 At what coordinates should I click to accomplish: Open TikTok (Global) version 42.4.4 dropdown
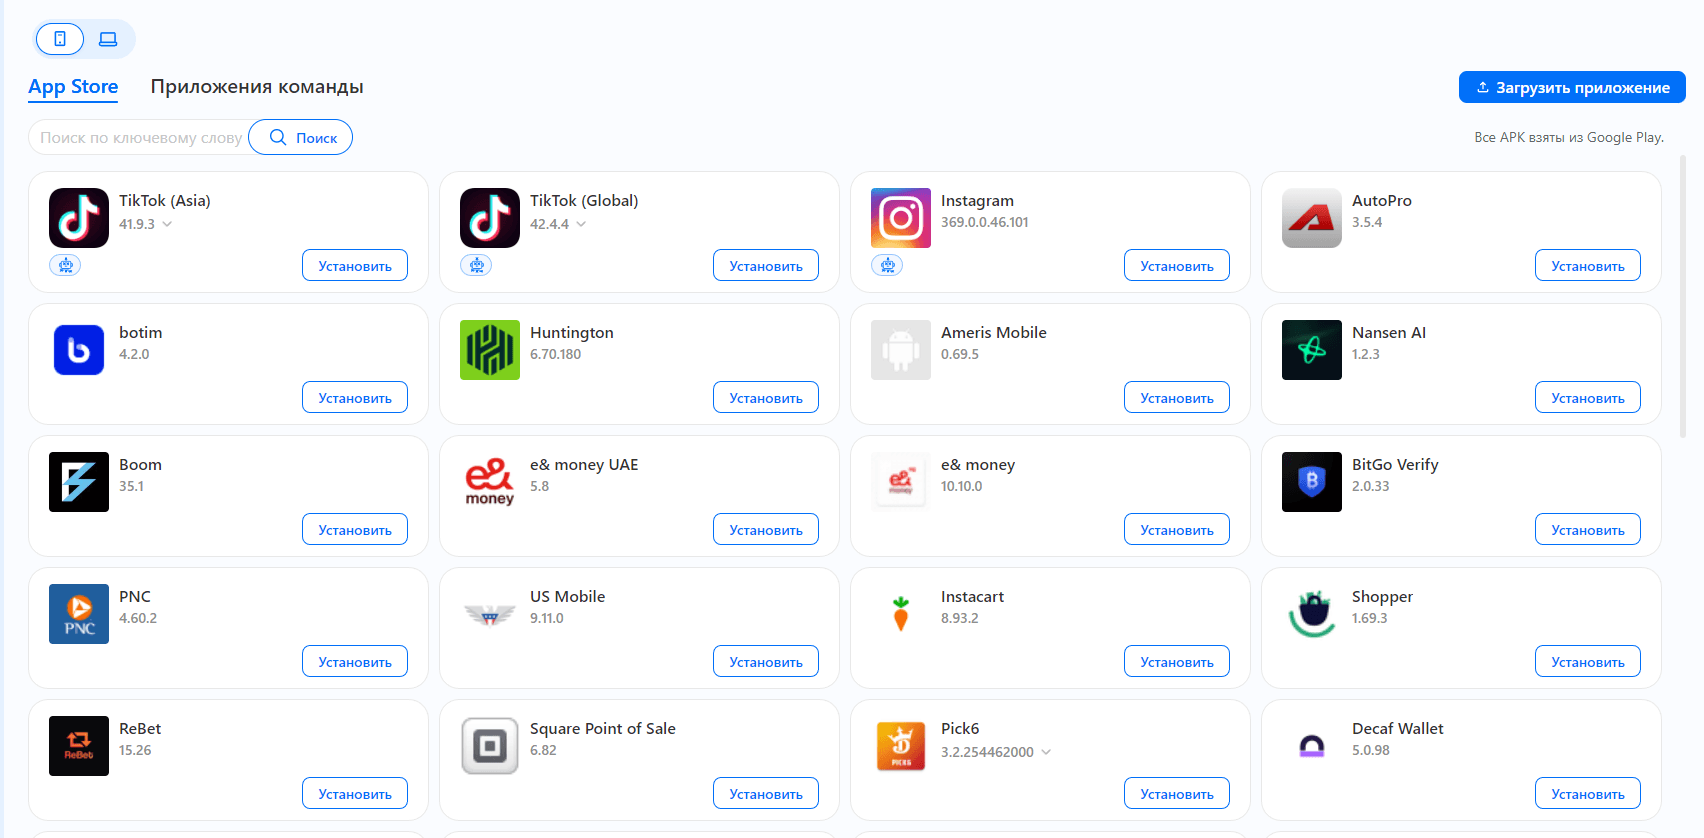[581, 224]
